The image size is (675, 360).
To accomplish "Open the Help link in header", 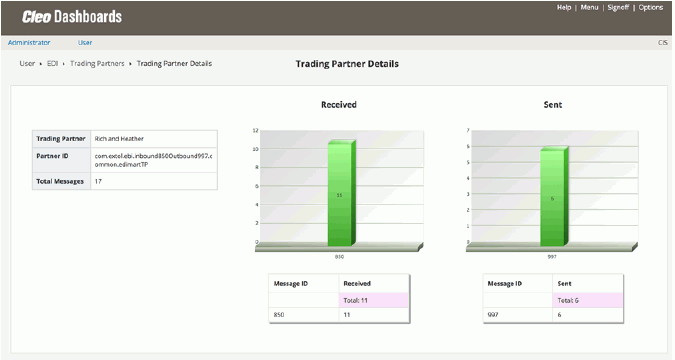I will pyautogui.click(x=564, y=7).
